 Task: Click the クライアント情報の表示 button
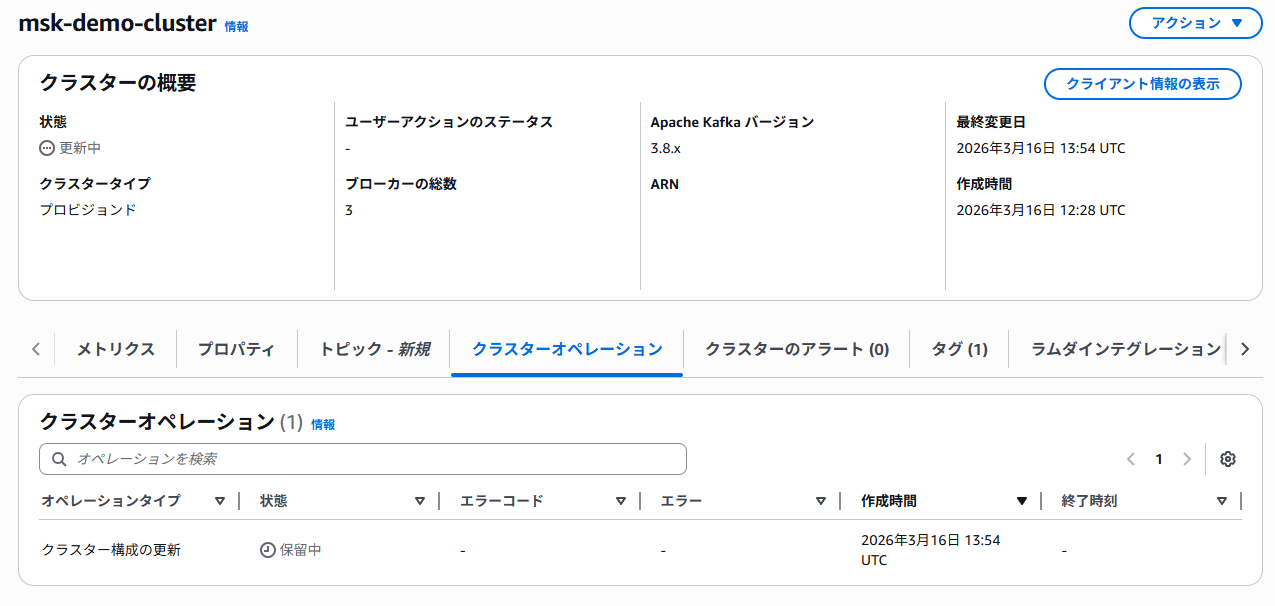pyautogui.click(x=1142, y=84)
